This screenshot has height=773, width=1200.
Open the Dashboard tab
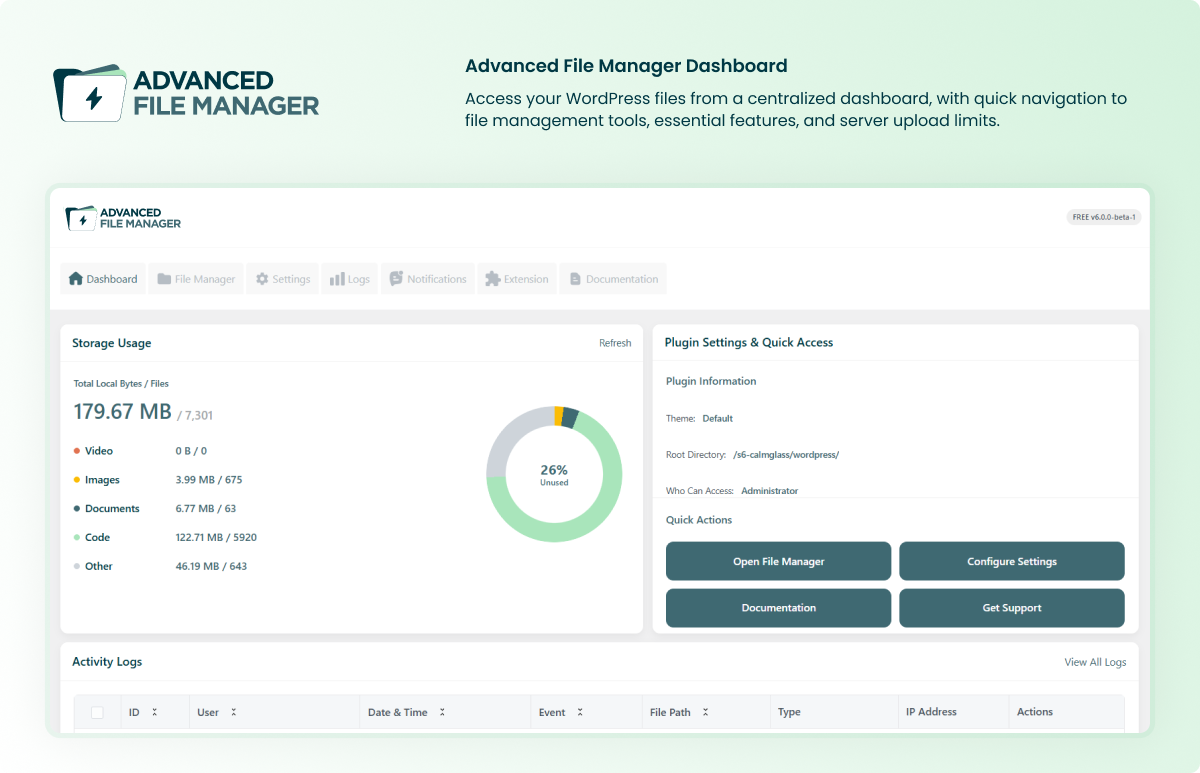pyautogui.click(x=103, y=279)
